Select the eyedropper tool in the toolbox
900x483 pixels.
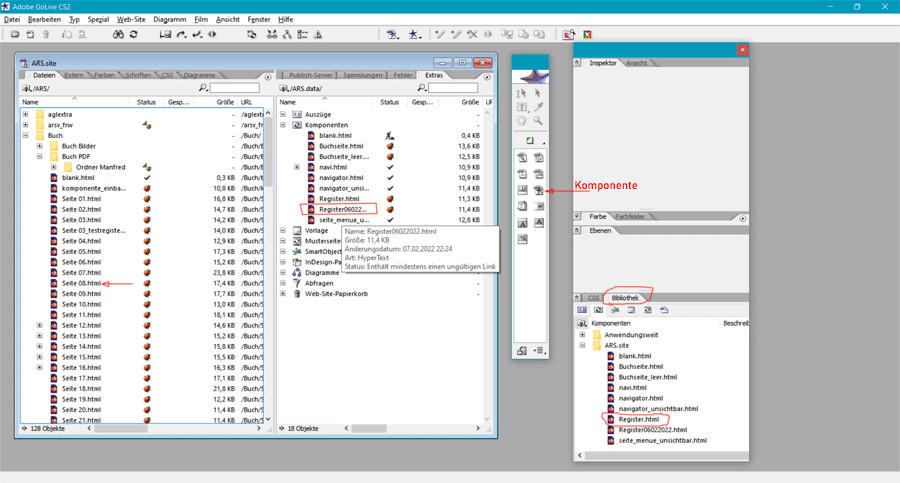(x=538, y=107)
